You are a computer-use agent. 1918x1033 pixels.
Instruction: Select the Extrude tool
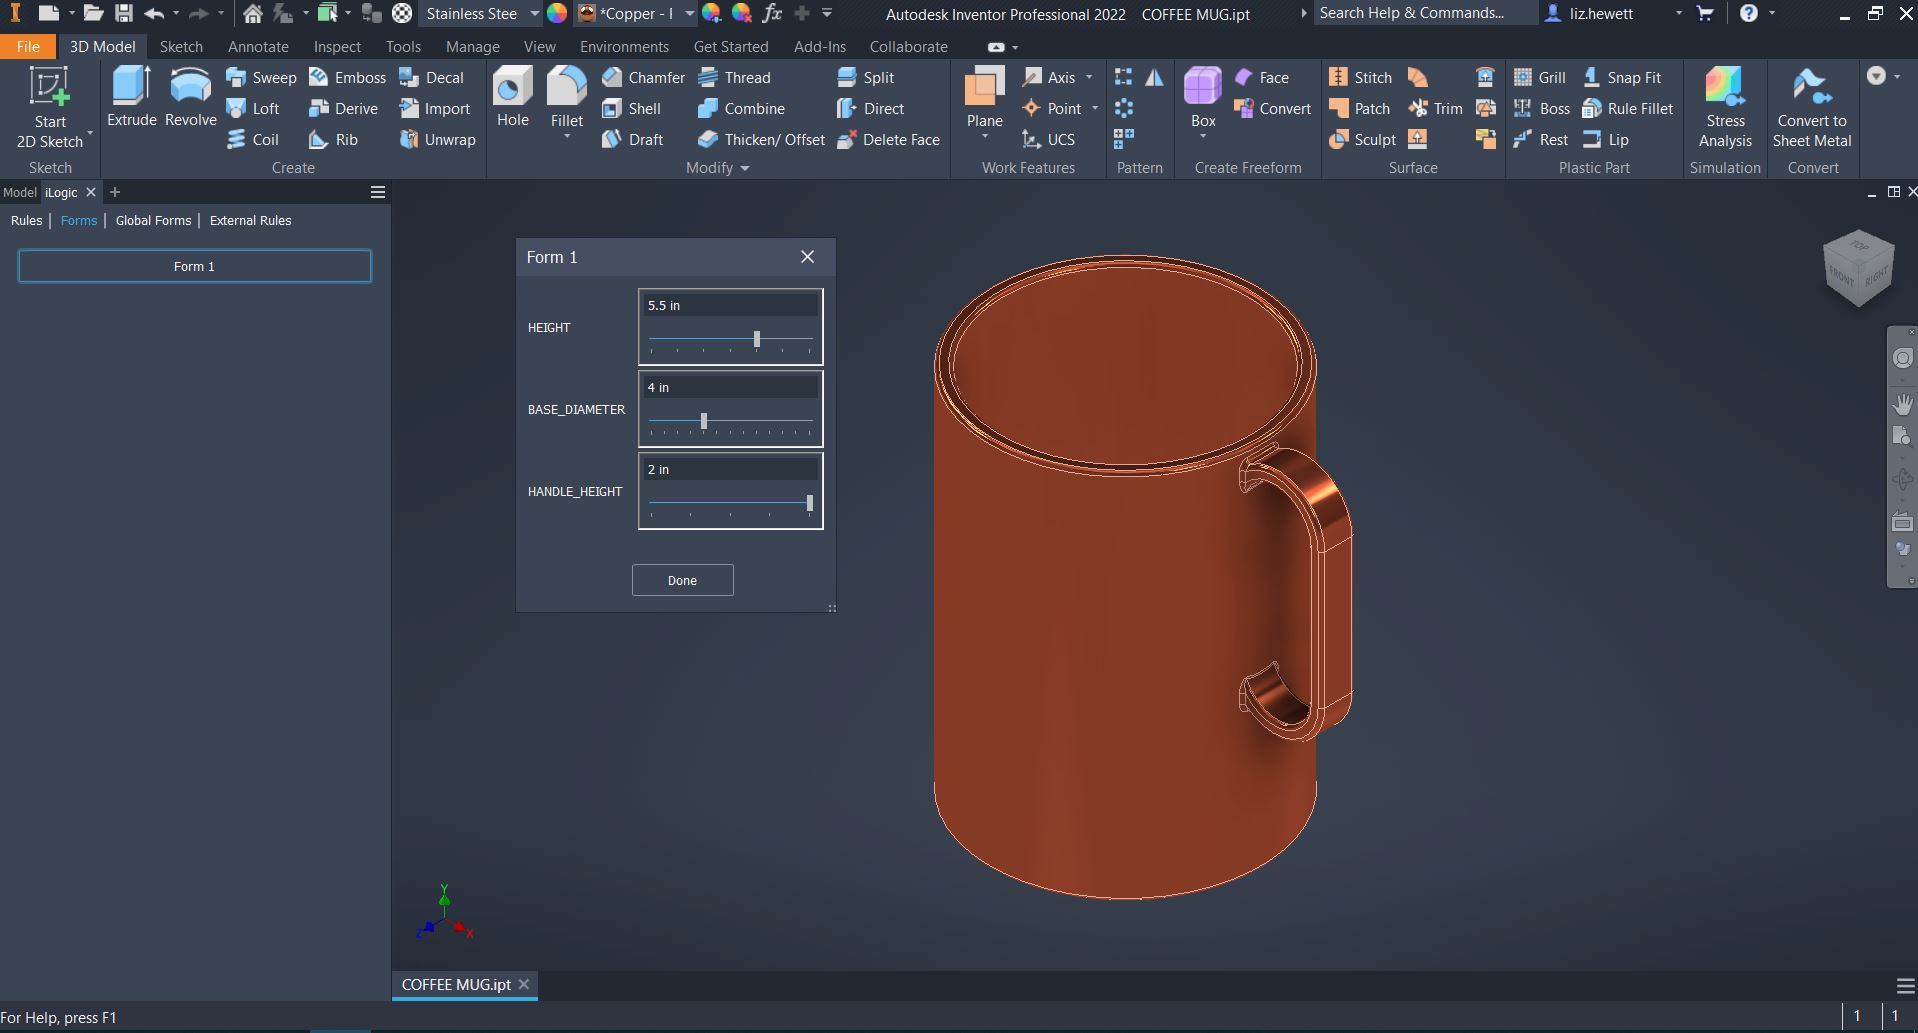point(131,97)
